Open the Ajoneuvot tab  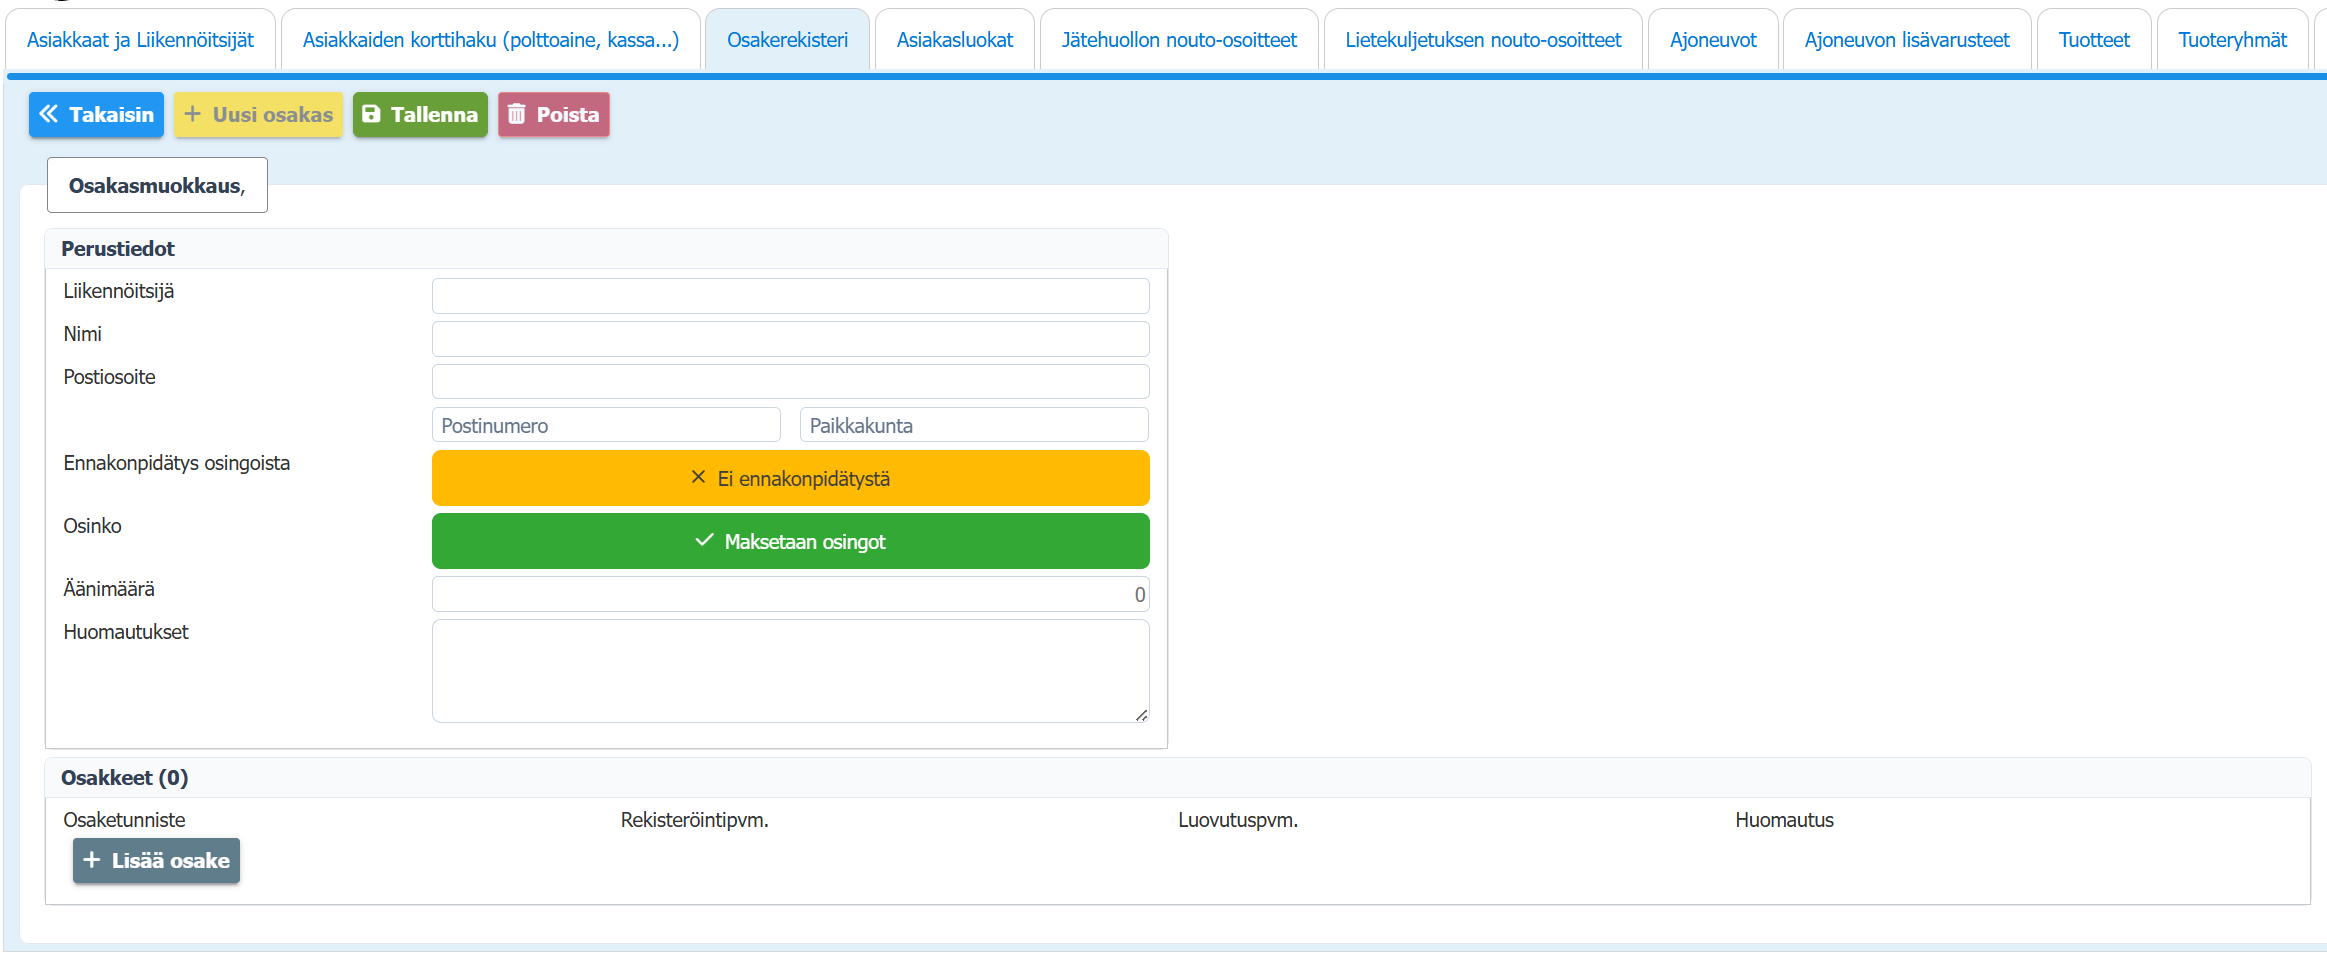click(1712, 40)
